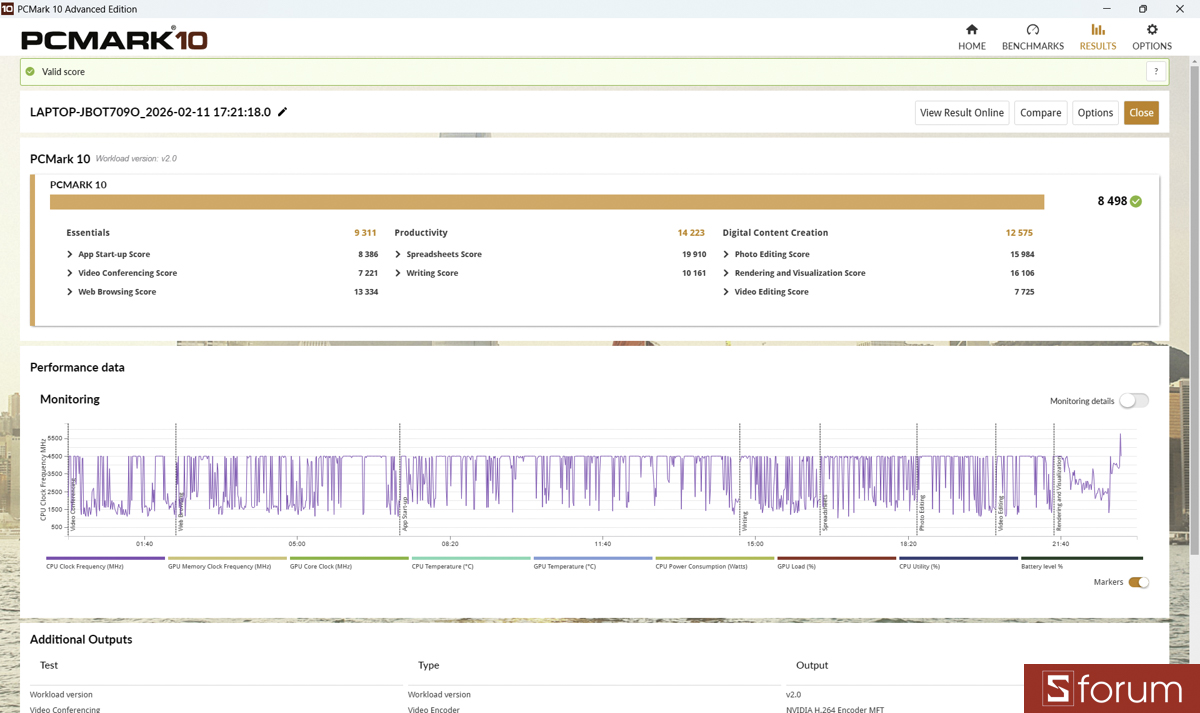Expand the Spreadsheets Score details

(x=398, y=254)
